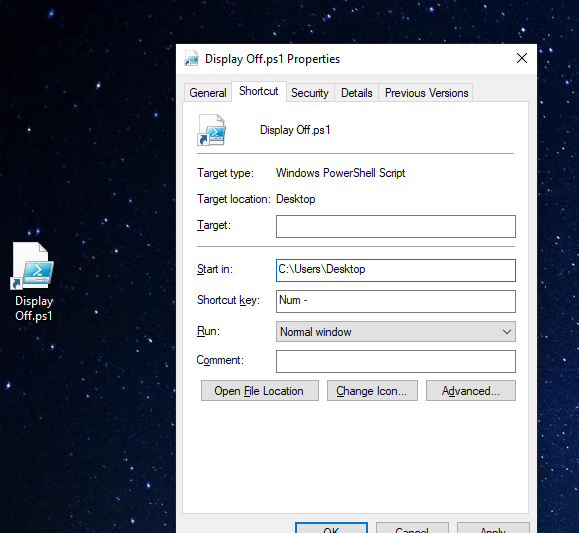The height and width of the screenshot is (533, 579).
Task: Expand the Run dropdown showing Normal window
Action: pos(395,332)
